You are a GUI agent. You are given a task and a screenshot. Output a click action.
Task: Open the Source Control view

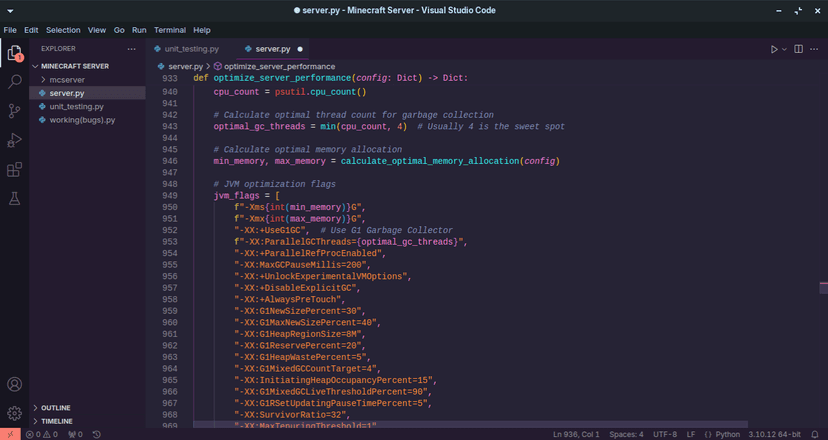[15, 111]
